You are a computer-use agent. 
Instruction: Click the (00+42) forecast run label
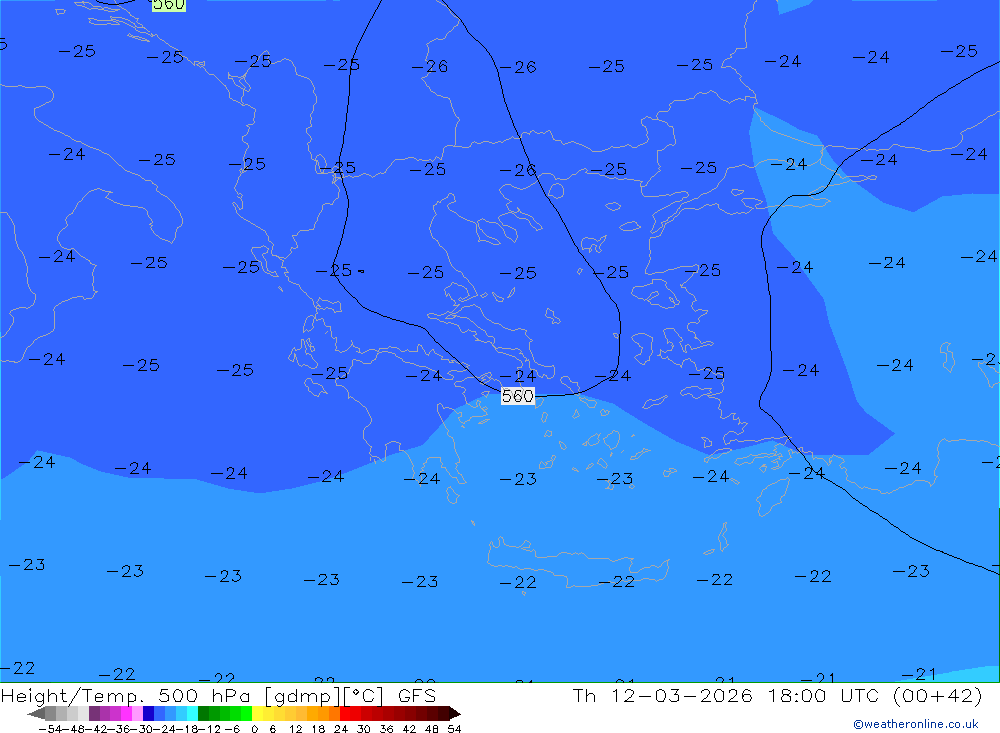pos(938,695)
